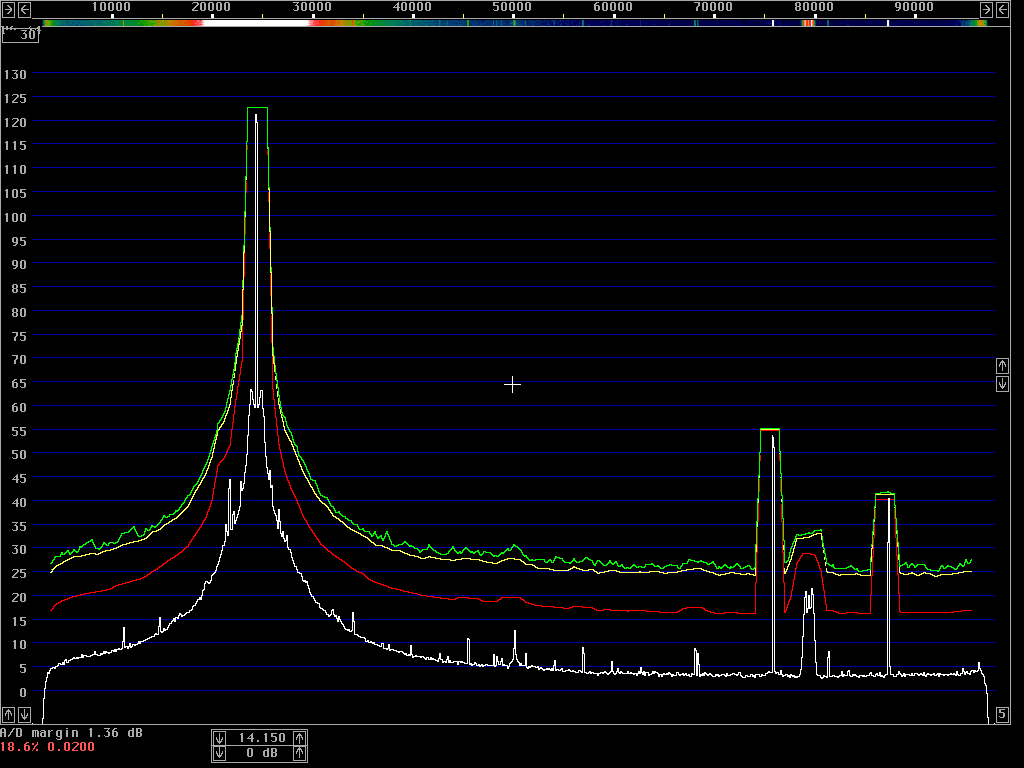
Task: Click the 40000 frequency scale label
Action: pos(412,7)
